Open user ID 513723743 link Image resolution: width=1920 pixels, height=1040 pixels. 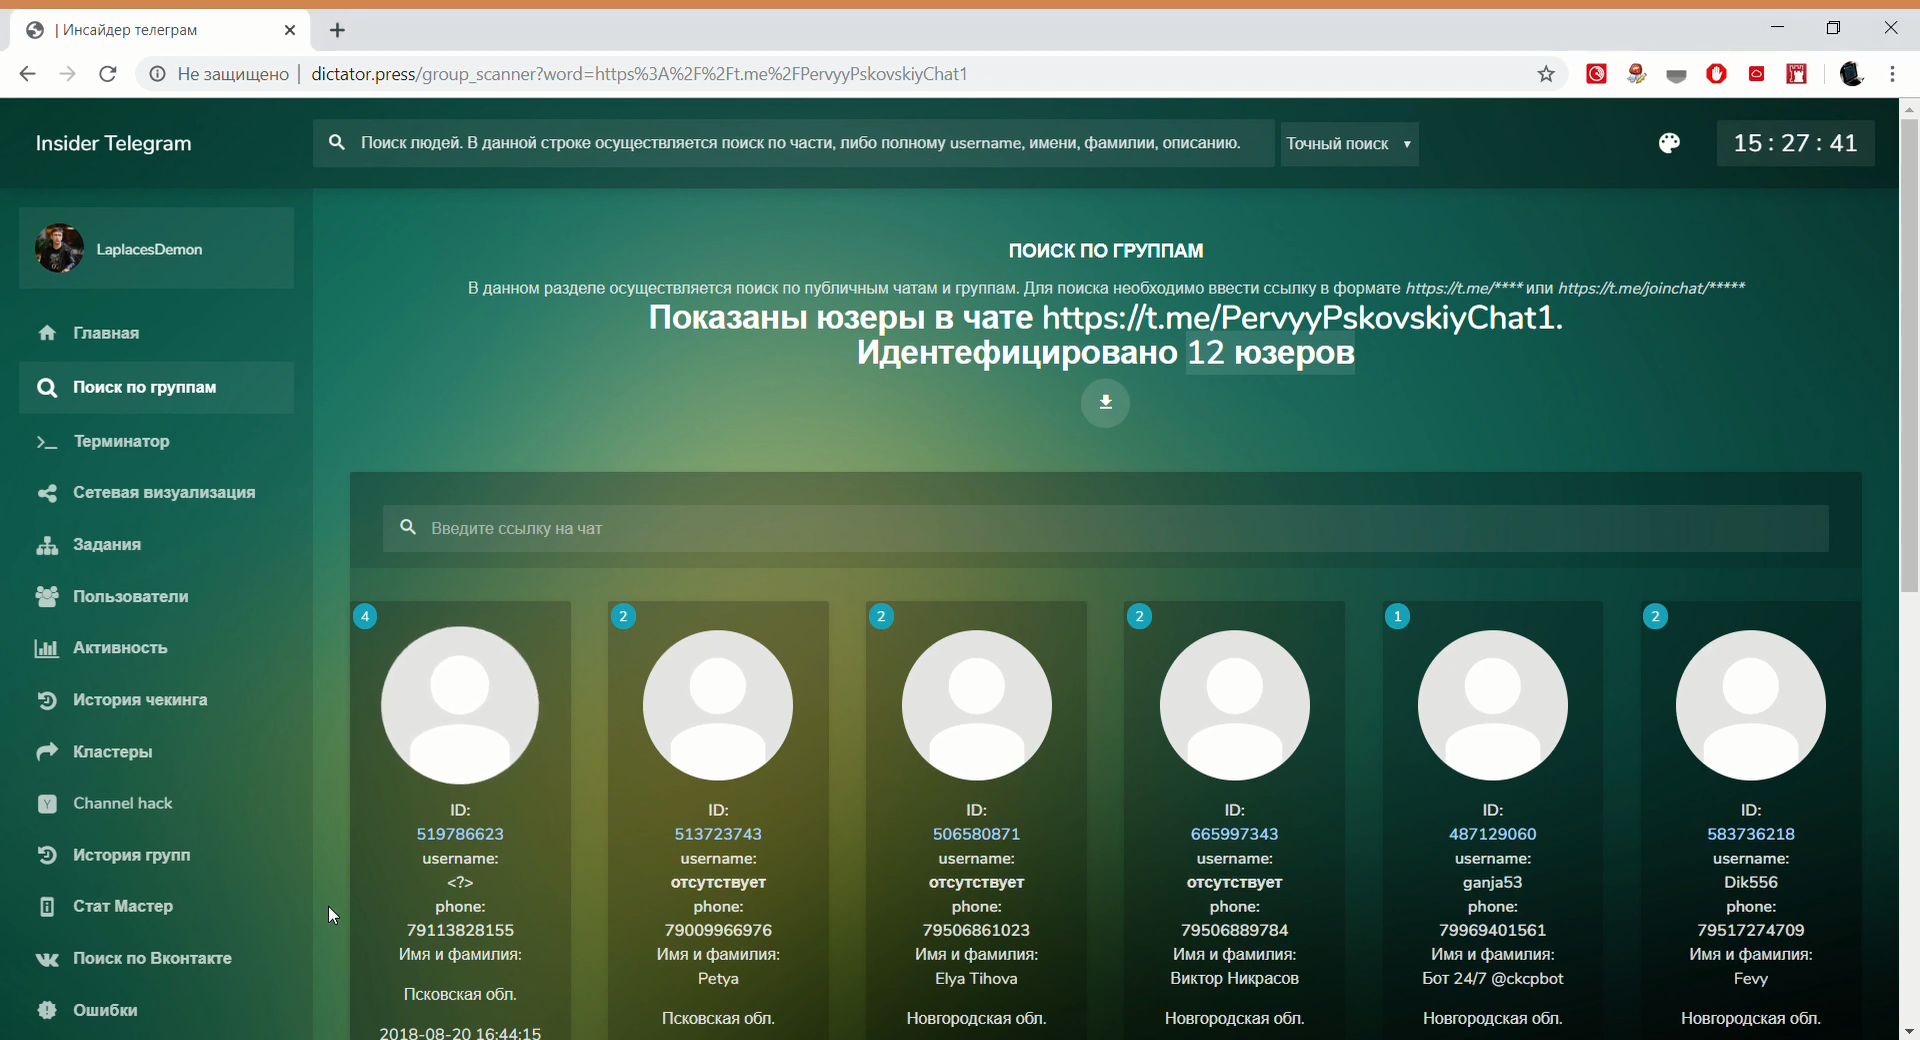pyautogui.click(x=718, y=834)
